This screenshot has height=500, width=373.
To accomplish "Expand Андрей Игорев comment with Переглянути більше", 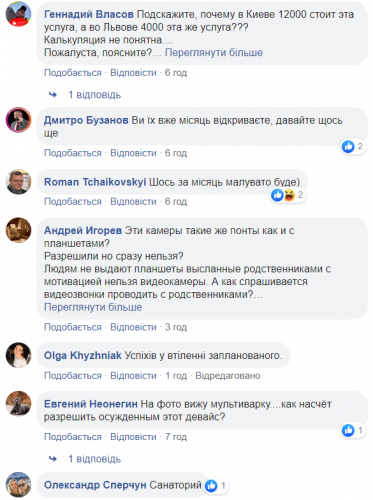I will point(93,307).
